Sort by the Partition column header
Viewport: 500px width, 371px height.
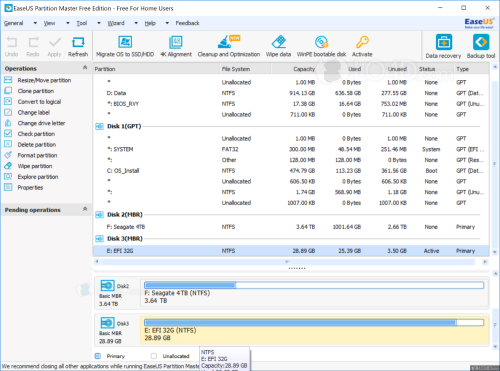[x=156, y=69]
